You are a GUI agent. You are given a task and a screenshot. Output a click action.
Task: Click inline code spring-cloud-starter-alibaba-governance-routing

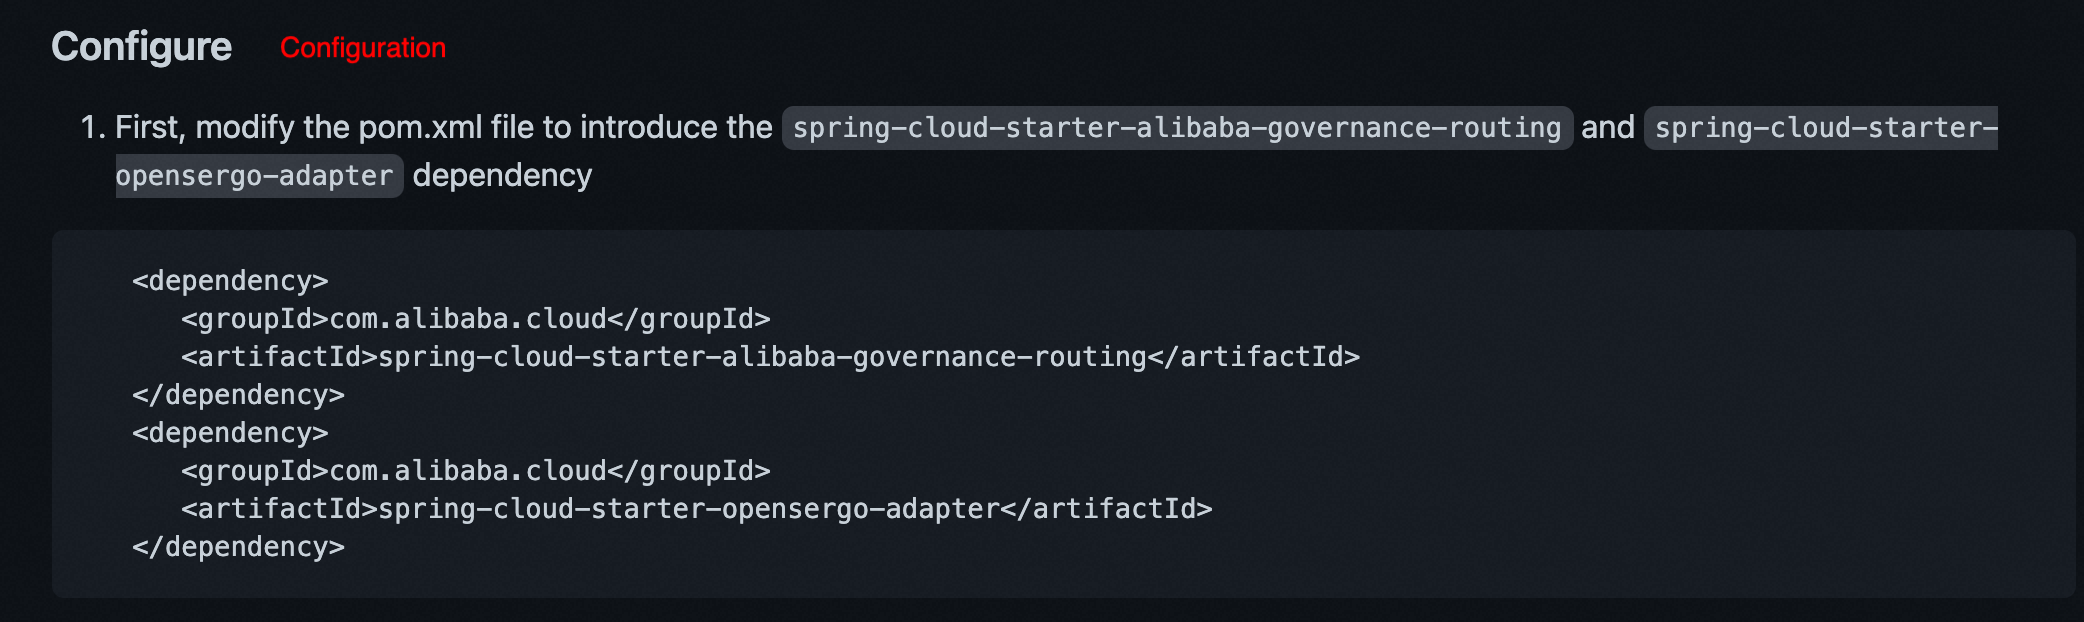1177,128
